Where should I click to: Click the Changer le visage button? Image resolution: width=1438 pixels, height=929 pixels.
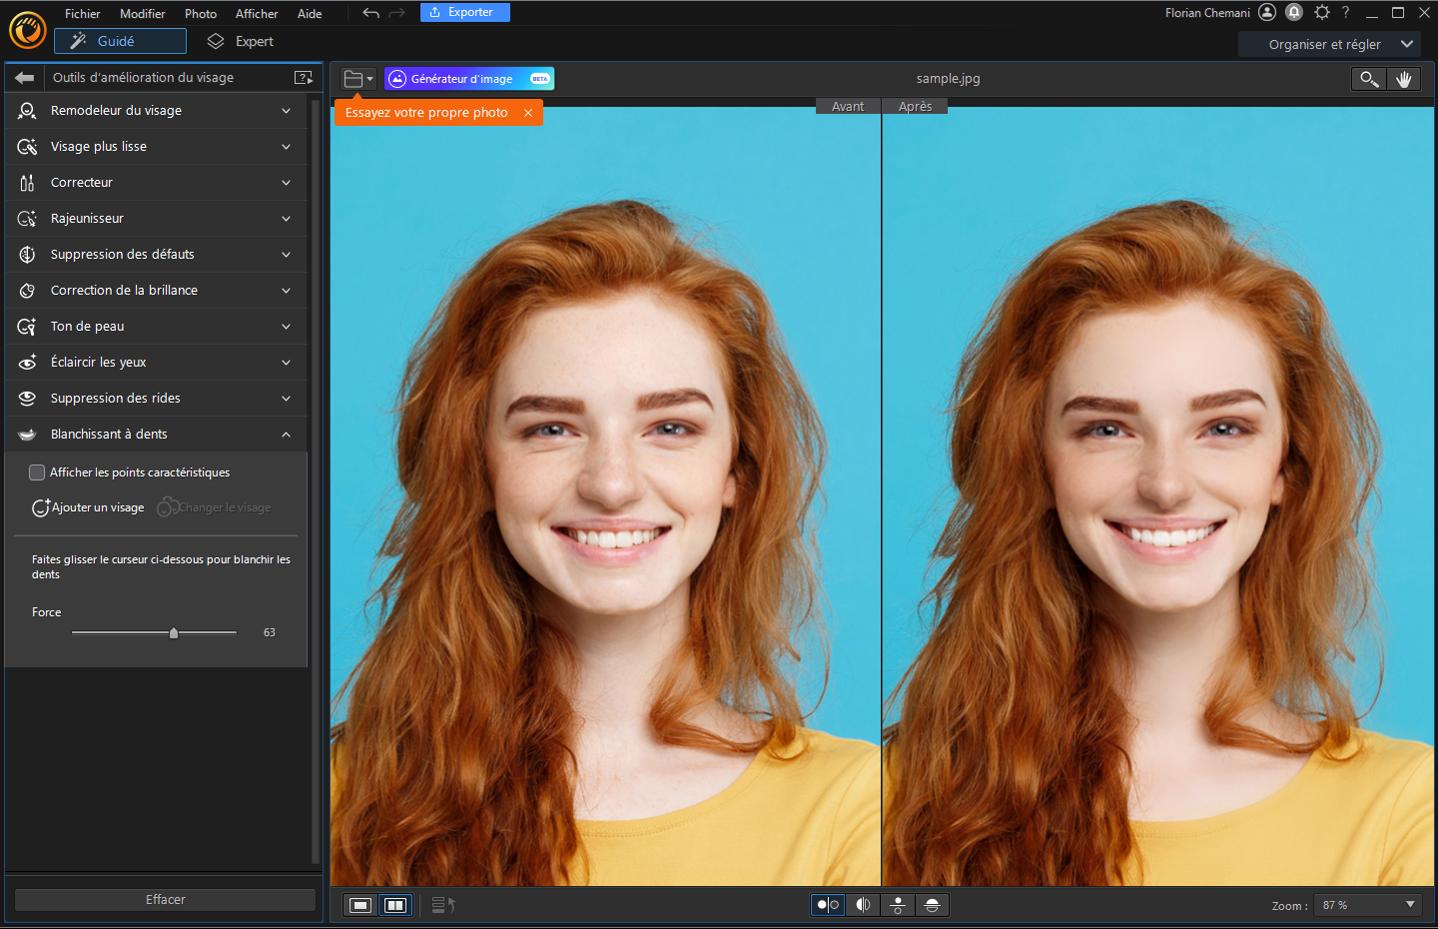(x=214, y=507)
